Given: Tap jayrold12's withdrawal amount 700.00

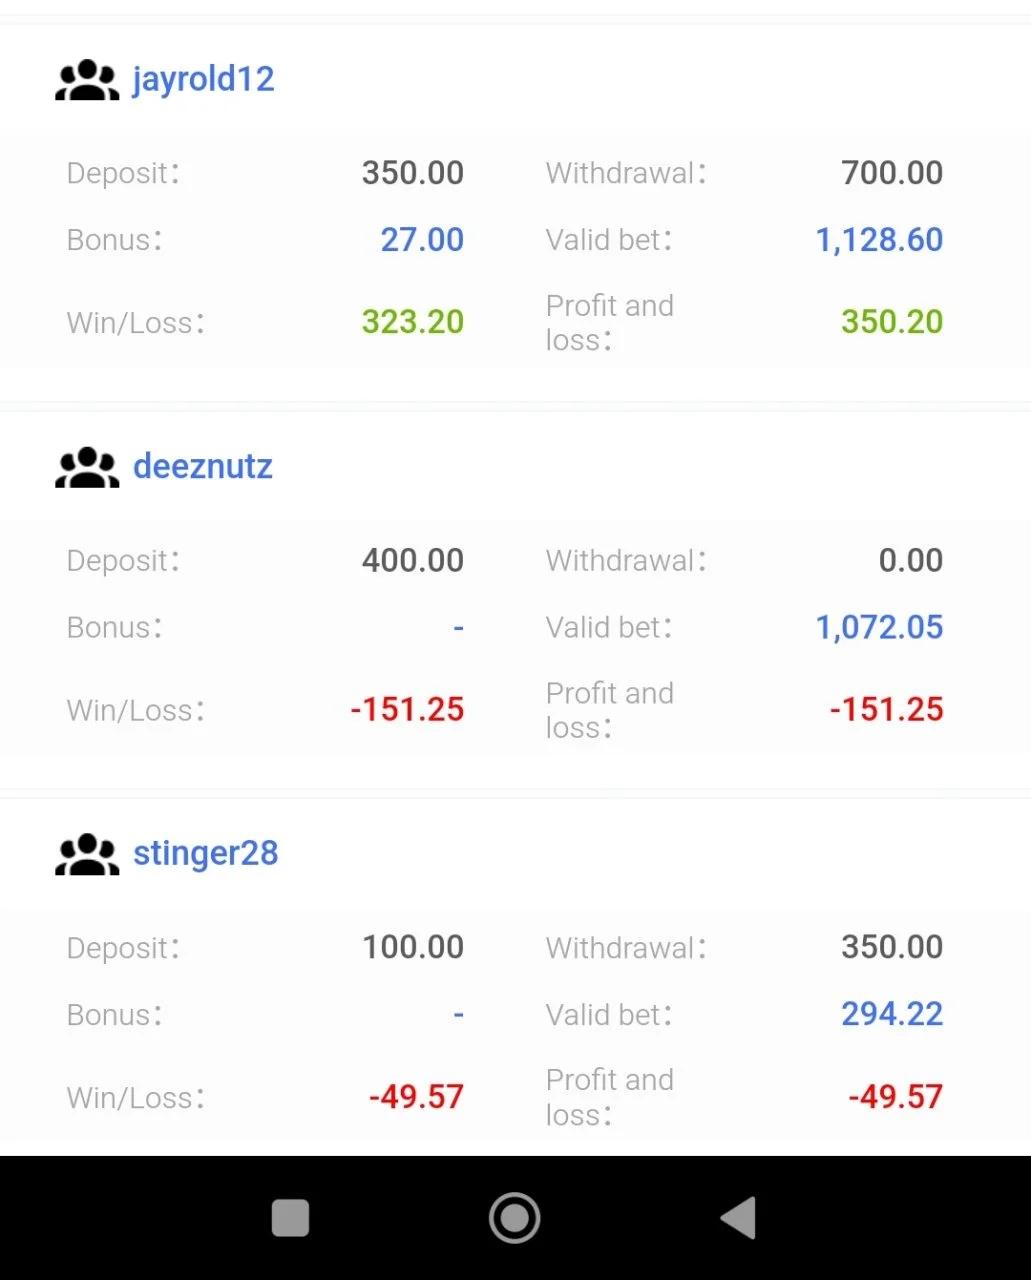Looking at the screenshot, I should (892, 173).
